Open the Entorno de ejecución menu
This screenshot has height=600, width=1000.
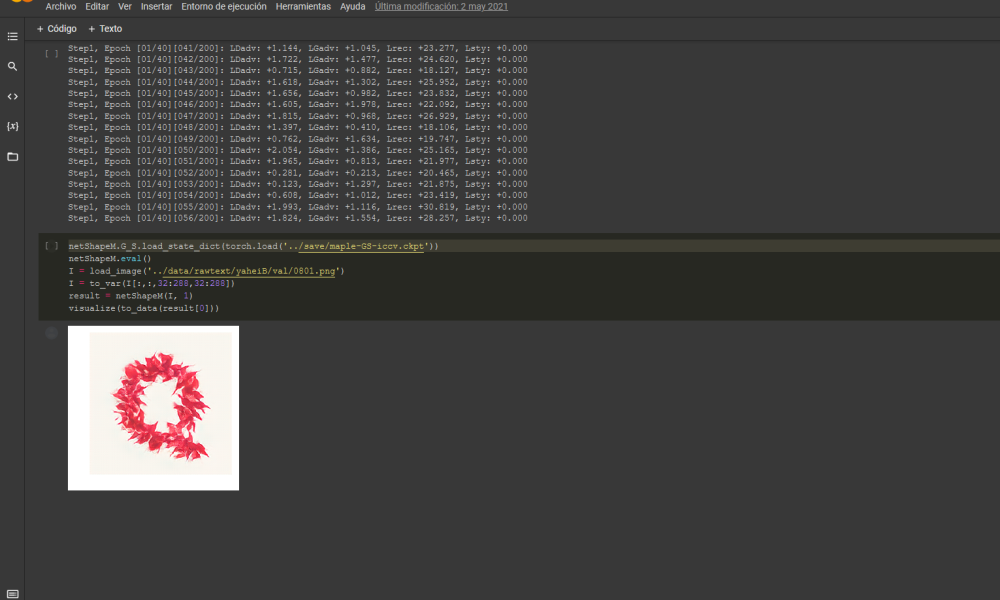(x=224, y=6)
